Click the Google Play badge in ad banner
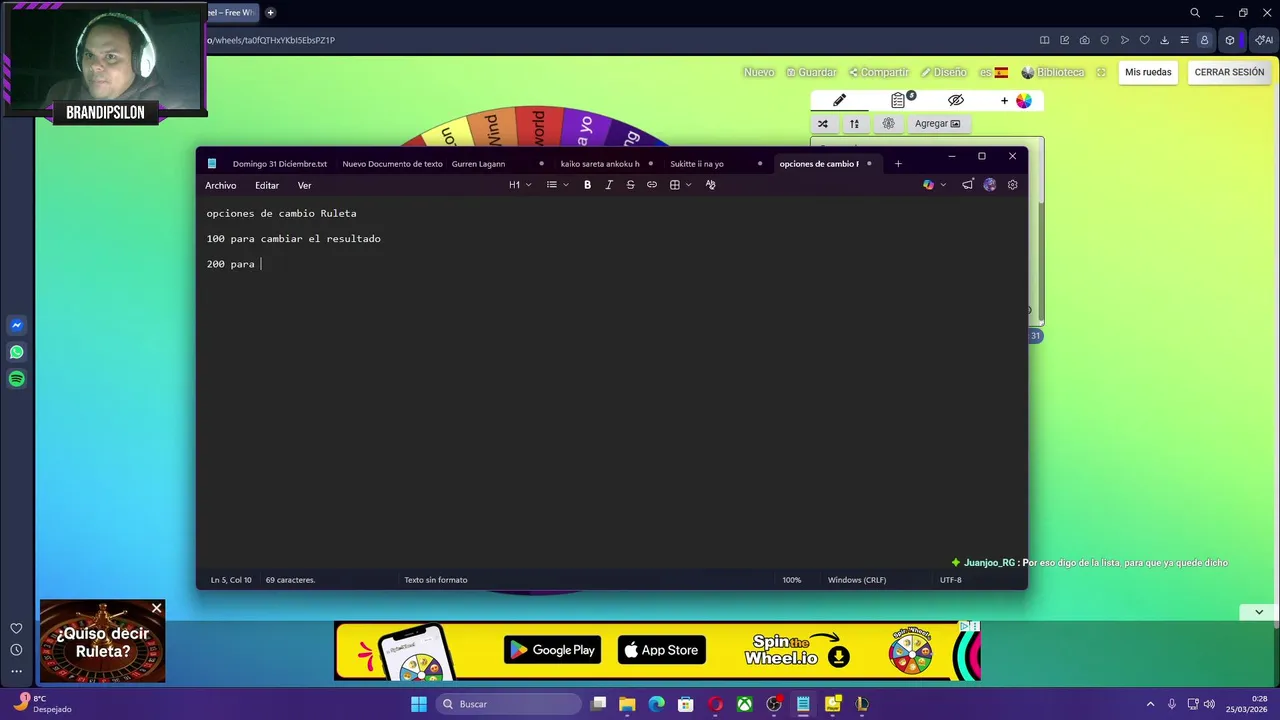The image size is (1280, 720). pyautogui.click(x=553, y=650)
